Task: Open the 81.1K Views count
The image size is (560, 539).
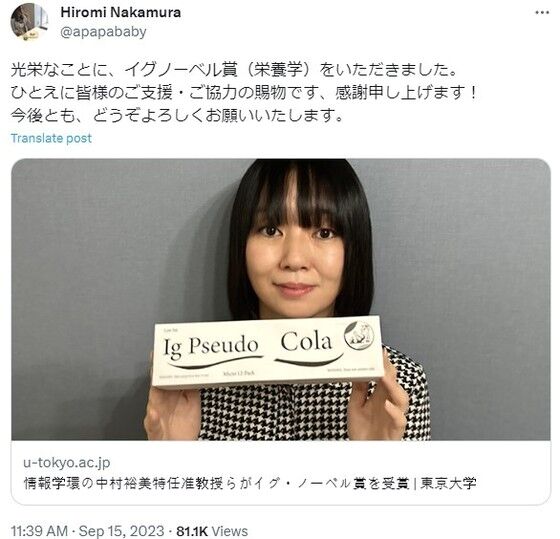Action: 212,531
